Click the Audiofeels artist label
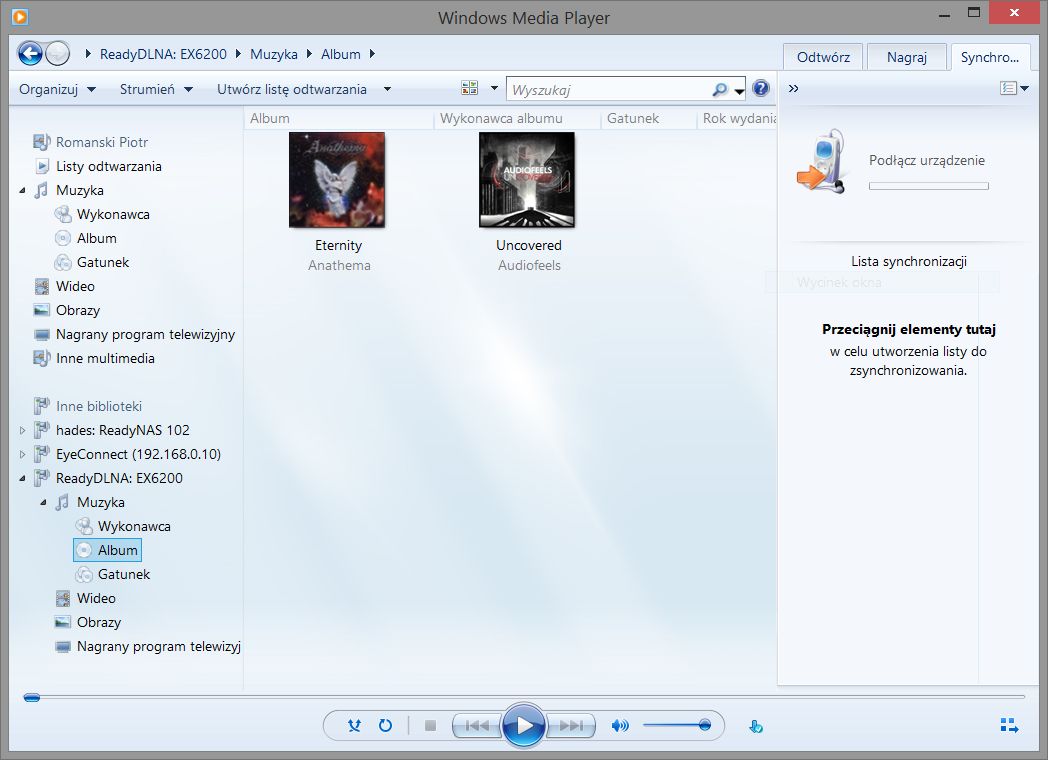This screenshot has width=1048, height=760. tap(529, 265)
